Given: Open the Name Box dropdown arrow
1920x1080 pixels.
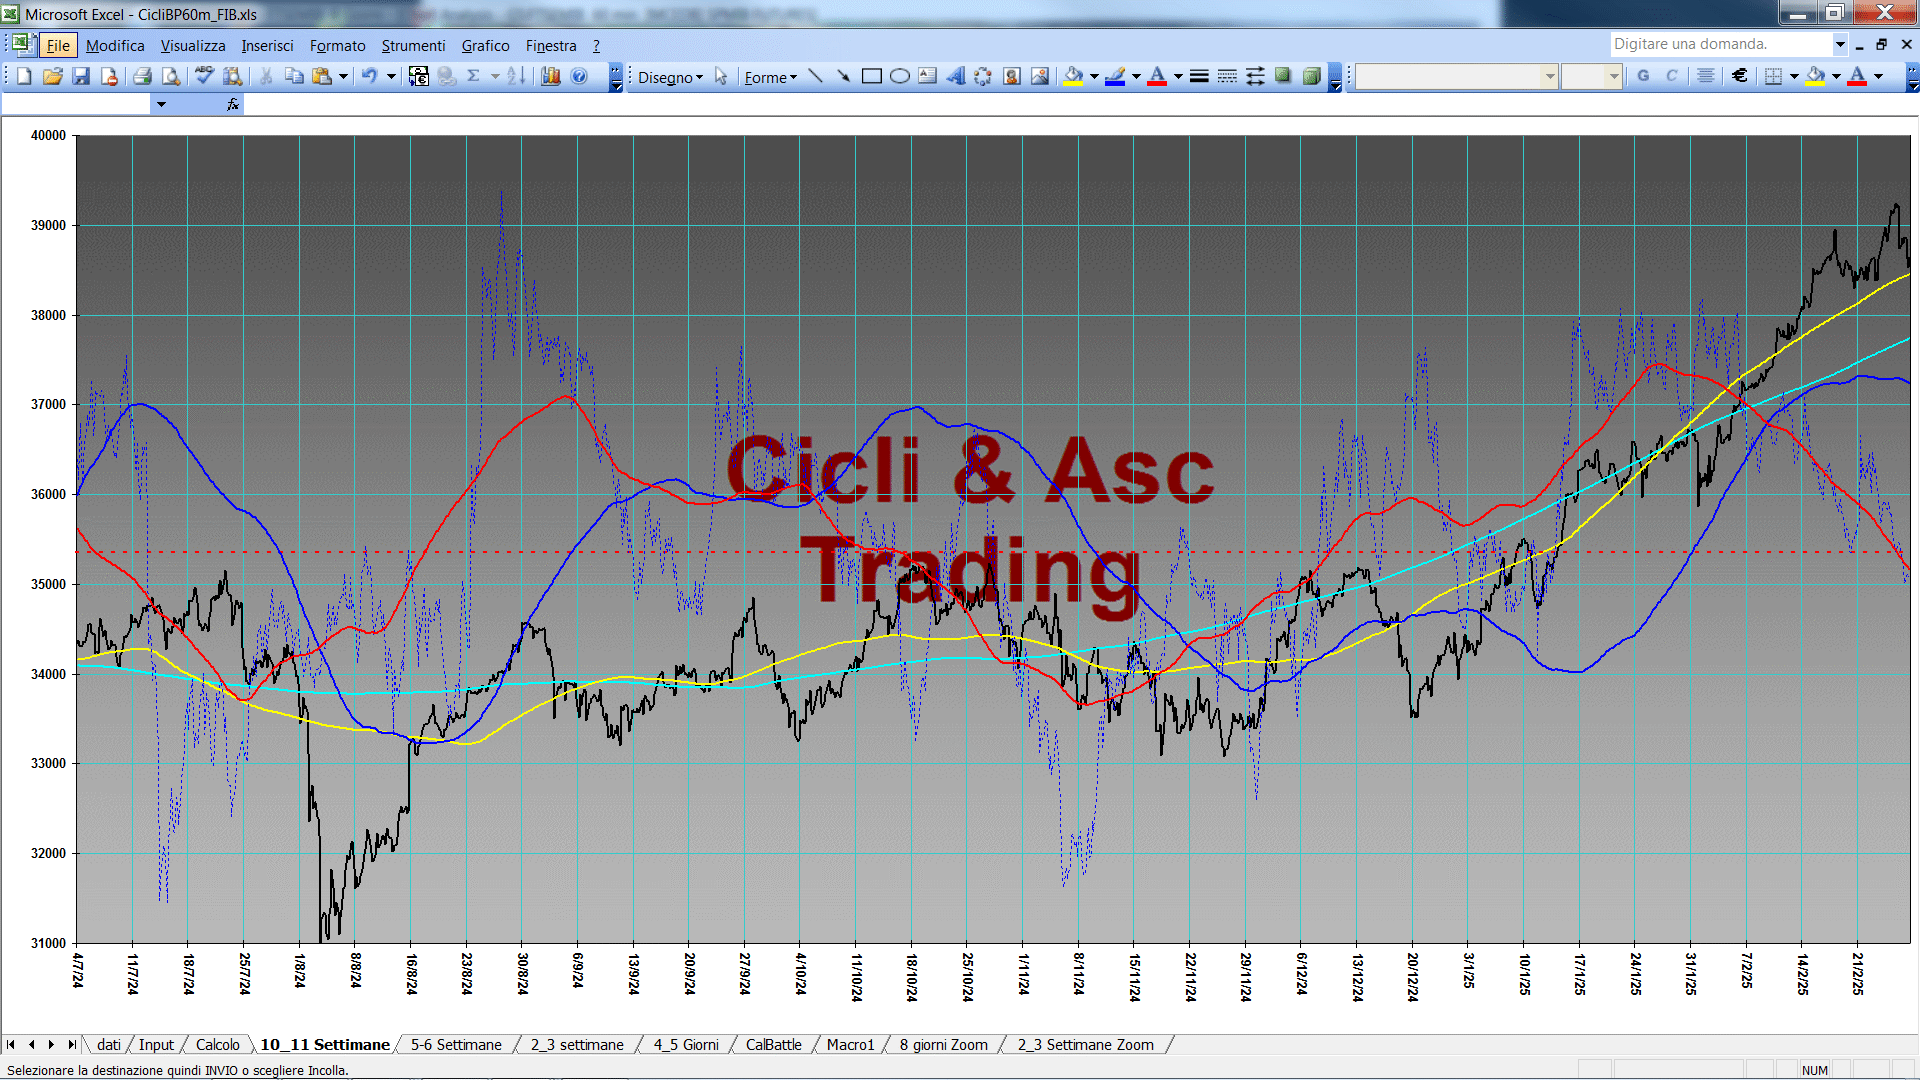Looking at the screenshot, I should (x=160, y=104).
